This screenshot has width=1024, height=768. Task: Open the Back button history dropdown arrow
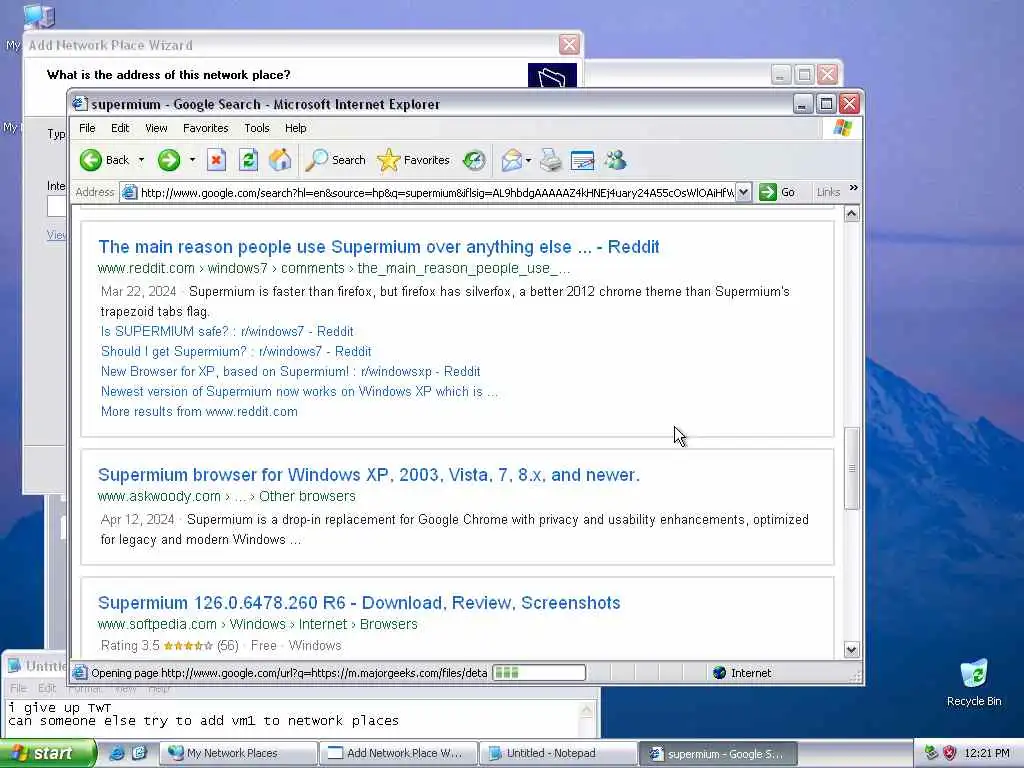(x=141, y=160)
